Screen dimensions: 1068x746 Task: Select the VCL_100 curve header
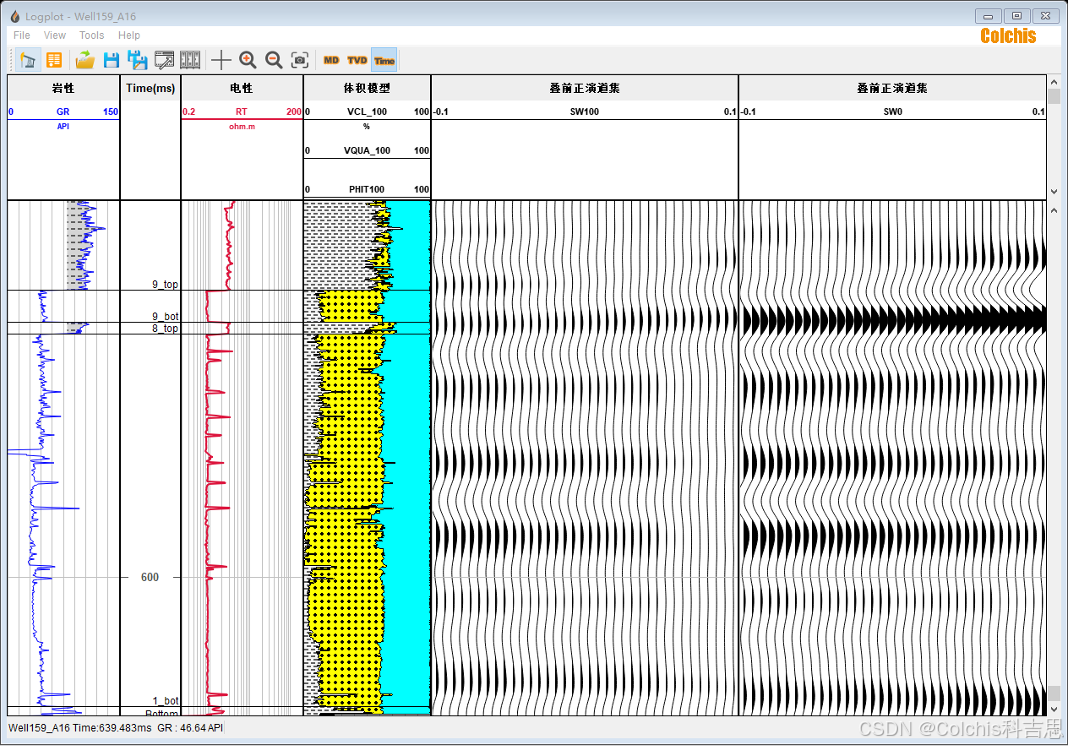(x=366, y=112)
